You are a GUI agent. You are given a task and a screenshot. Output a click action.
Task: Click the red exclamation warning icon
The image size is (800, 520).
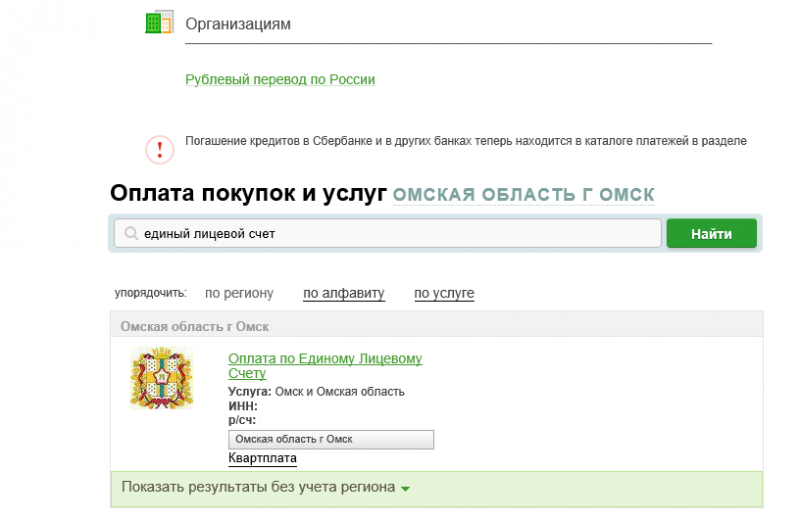tap(160, 150)
